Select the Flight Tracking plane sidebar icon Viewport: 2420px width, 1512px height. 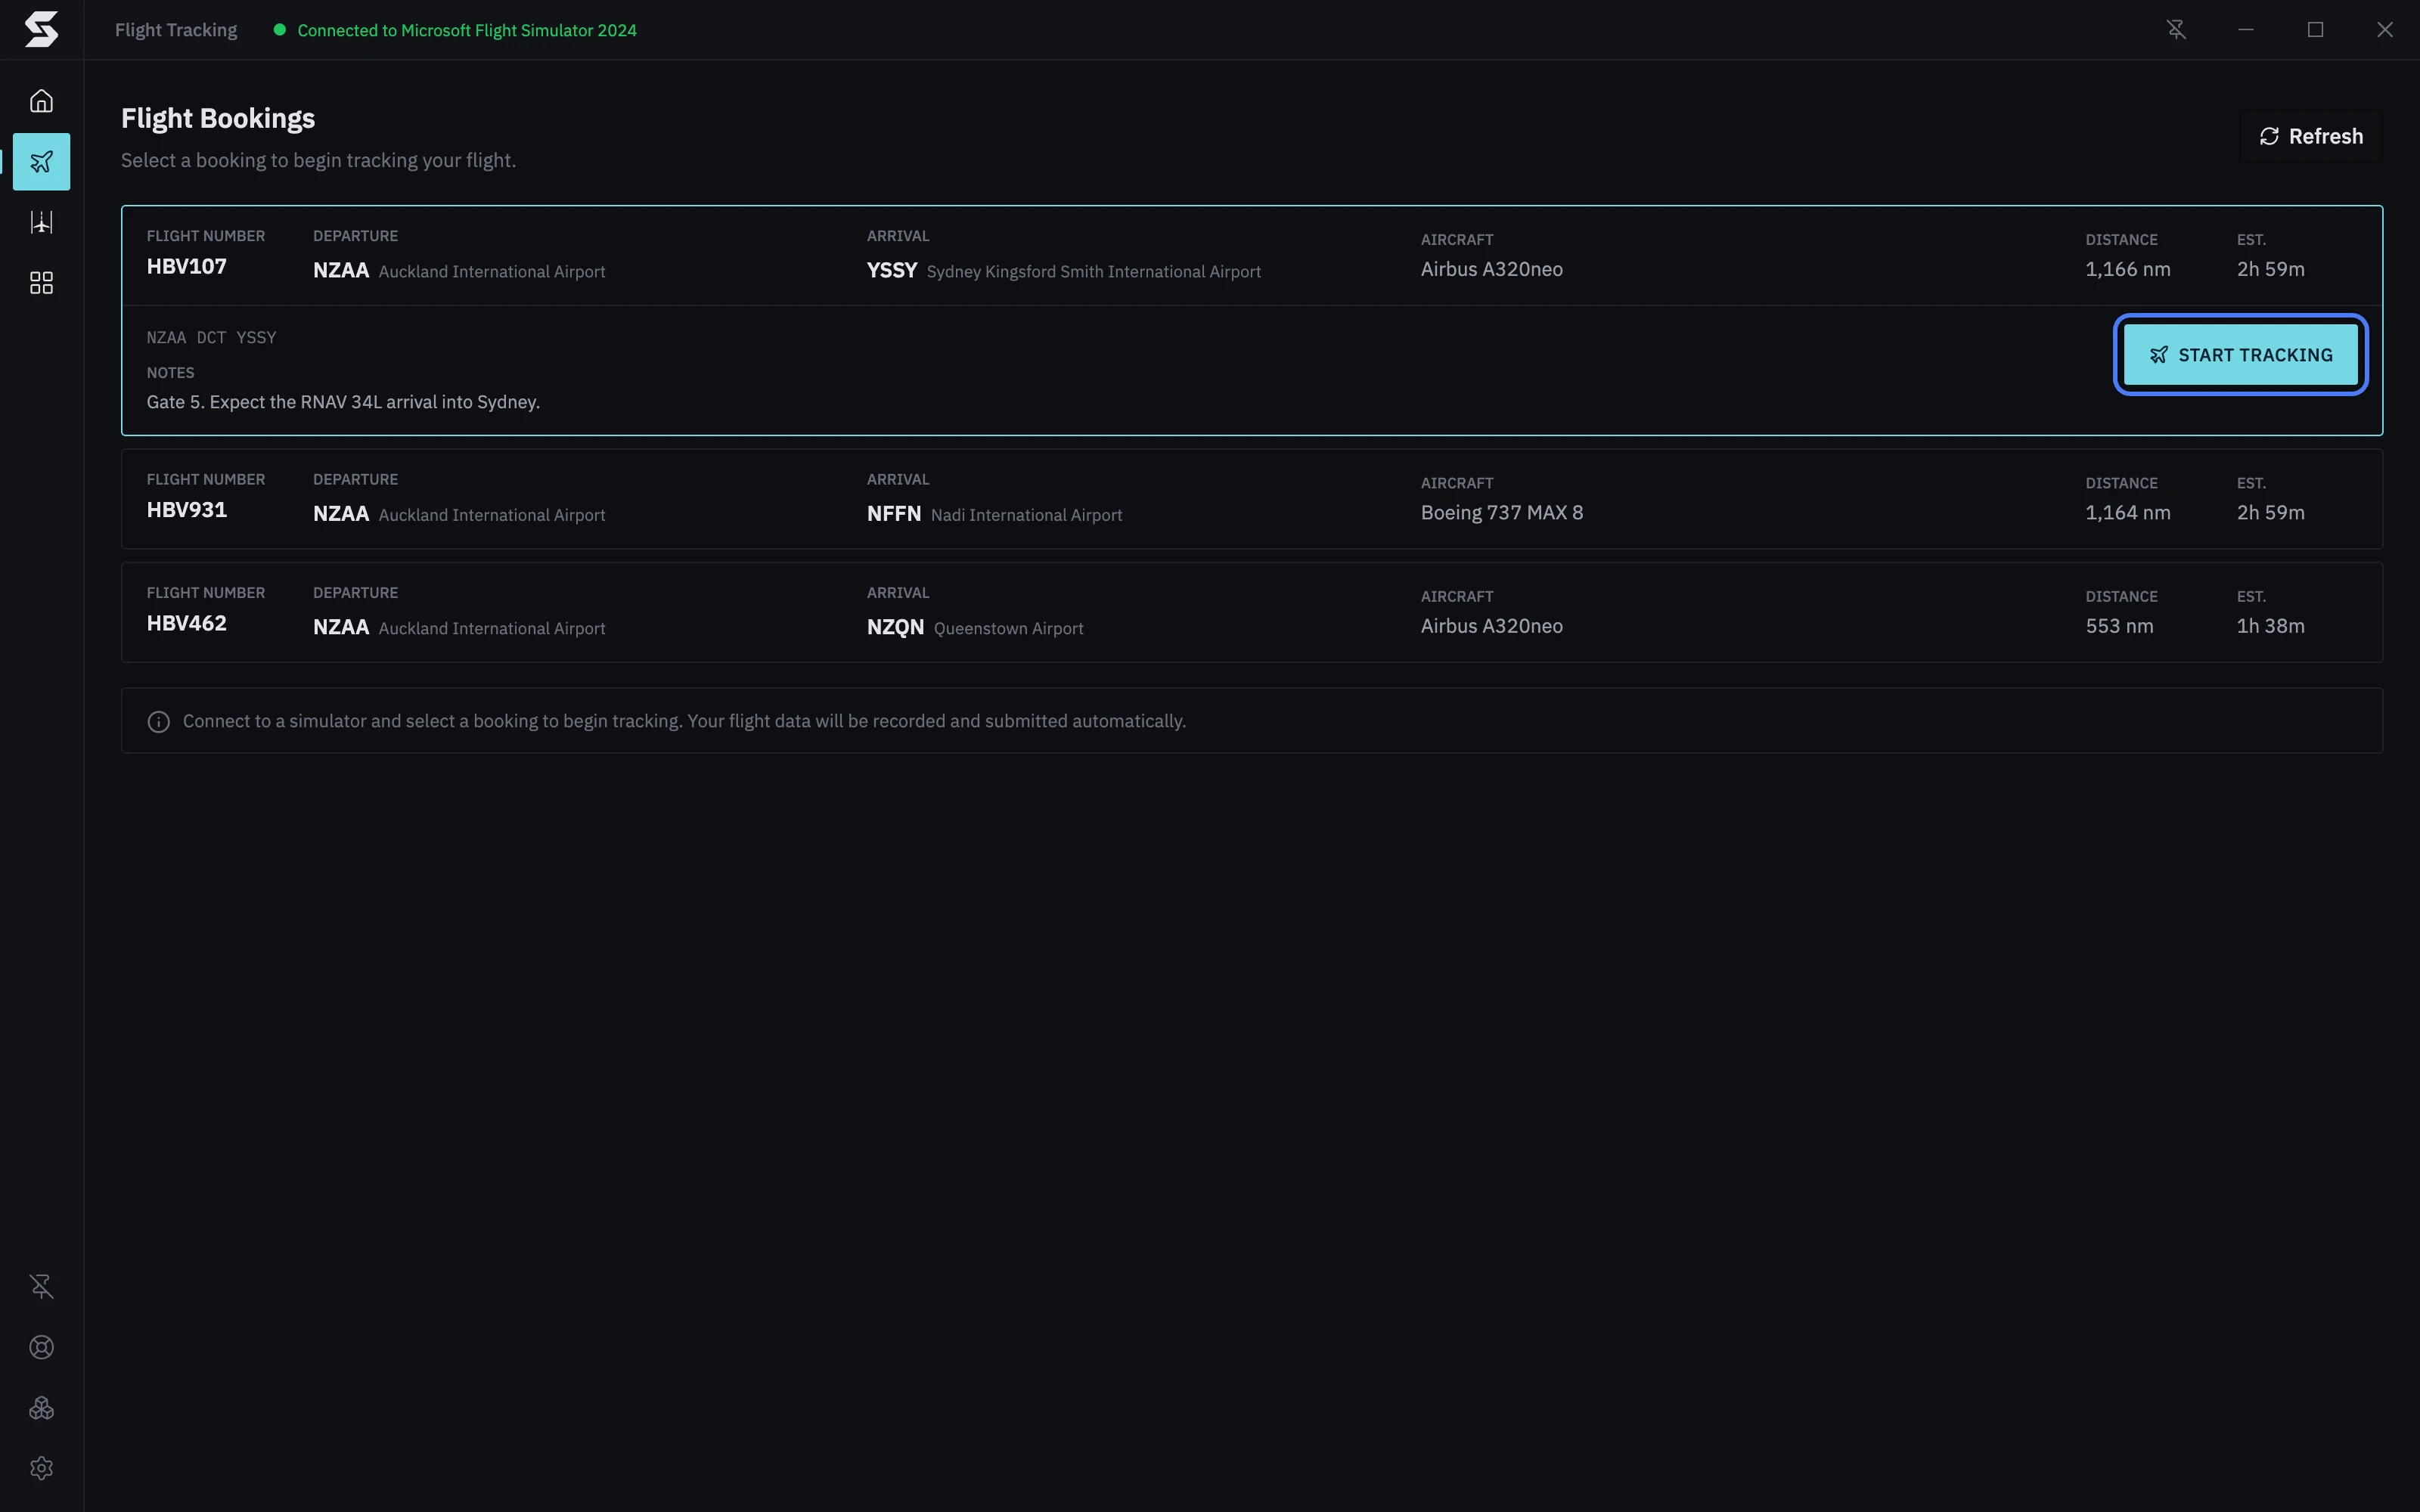pos(41,161)
